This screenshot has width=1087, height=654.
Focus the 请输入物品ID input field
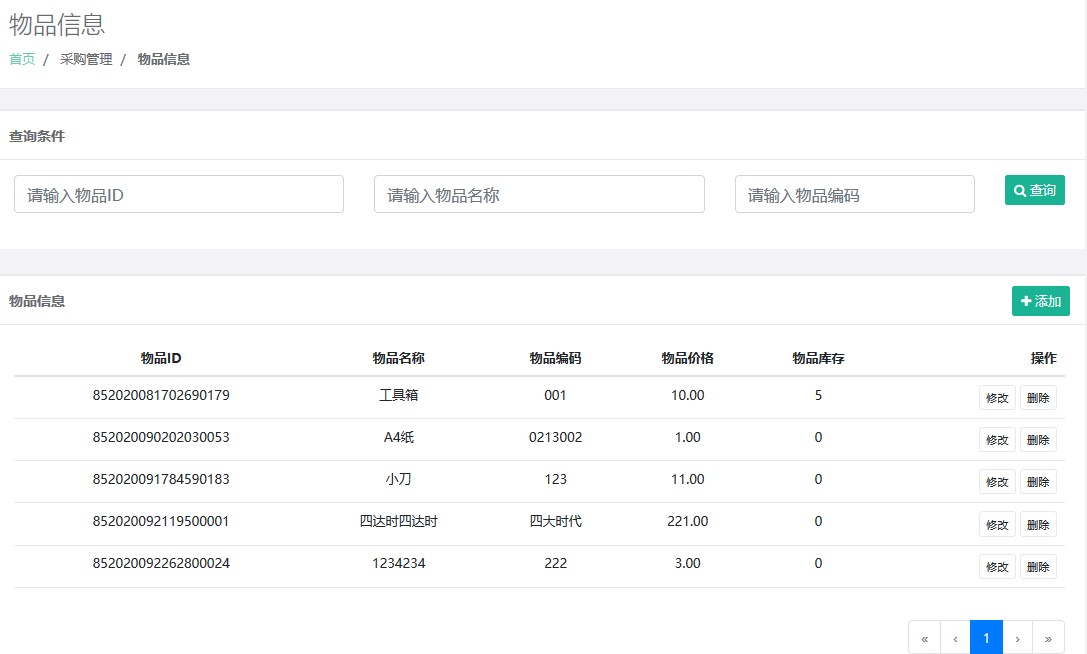coord(179,195)
